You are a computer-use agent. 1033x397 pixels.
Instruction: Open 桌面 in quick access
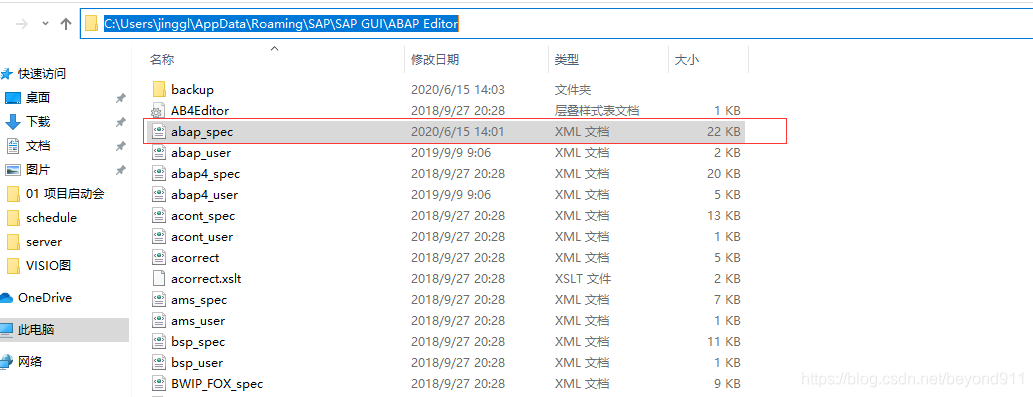click(38, 98)
